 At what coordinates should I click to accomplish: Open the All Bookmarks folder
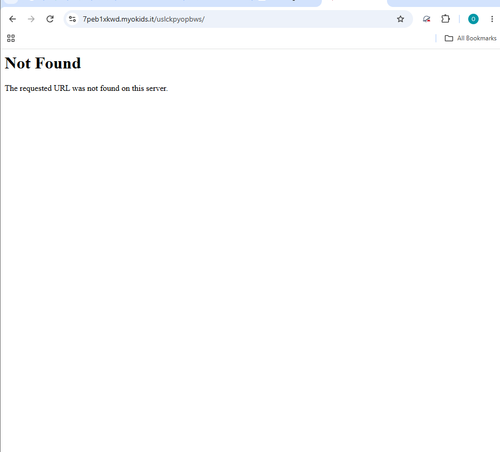[470, 38]
